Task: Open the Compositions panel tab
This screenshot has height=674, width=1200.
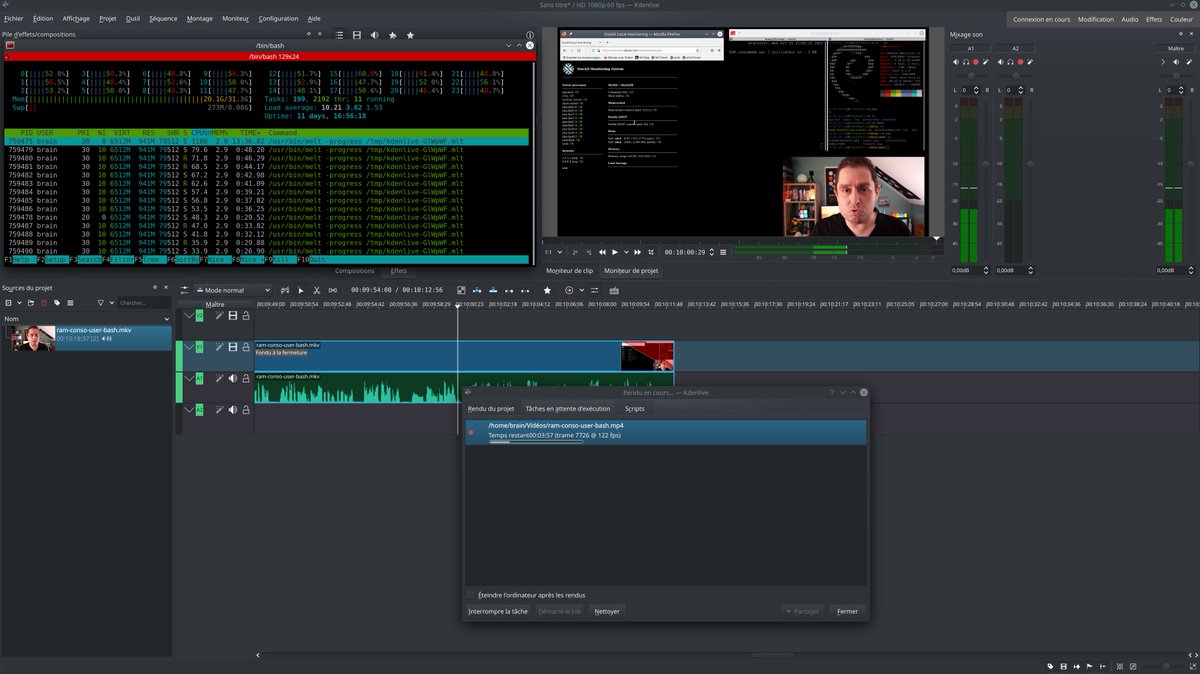Action: tap(354, 271)
